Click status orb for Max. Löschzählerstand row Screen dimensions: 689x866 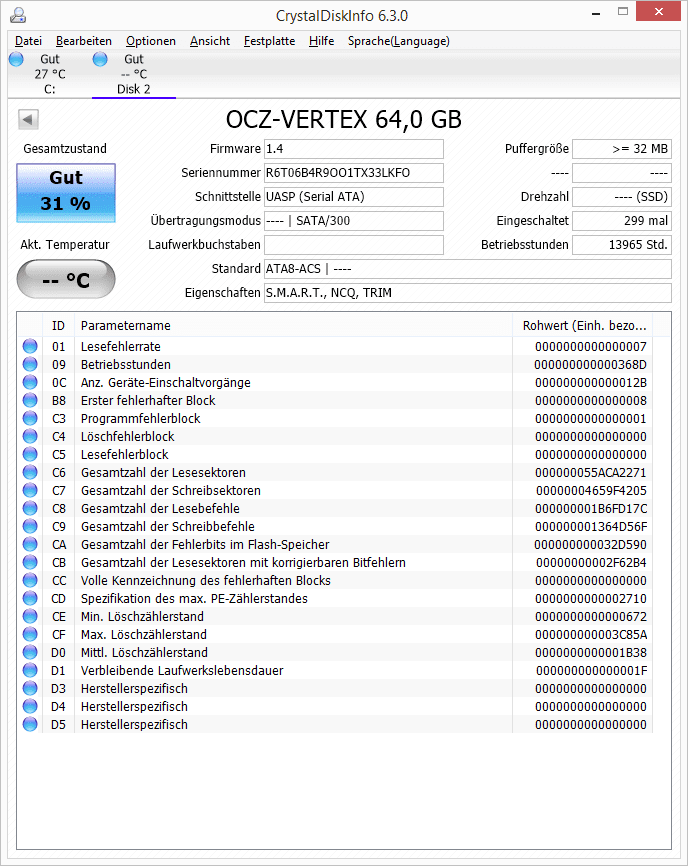(x=30, y=634)
